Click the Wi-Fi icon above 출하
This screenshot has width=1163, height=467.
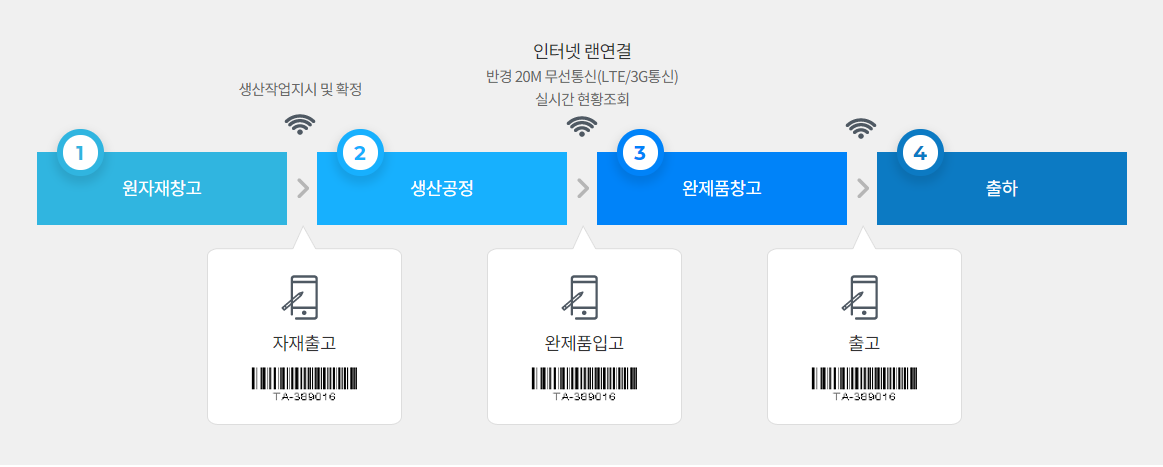pyautogui.click(x=860, y=129)
